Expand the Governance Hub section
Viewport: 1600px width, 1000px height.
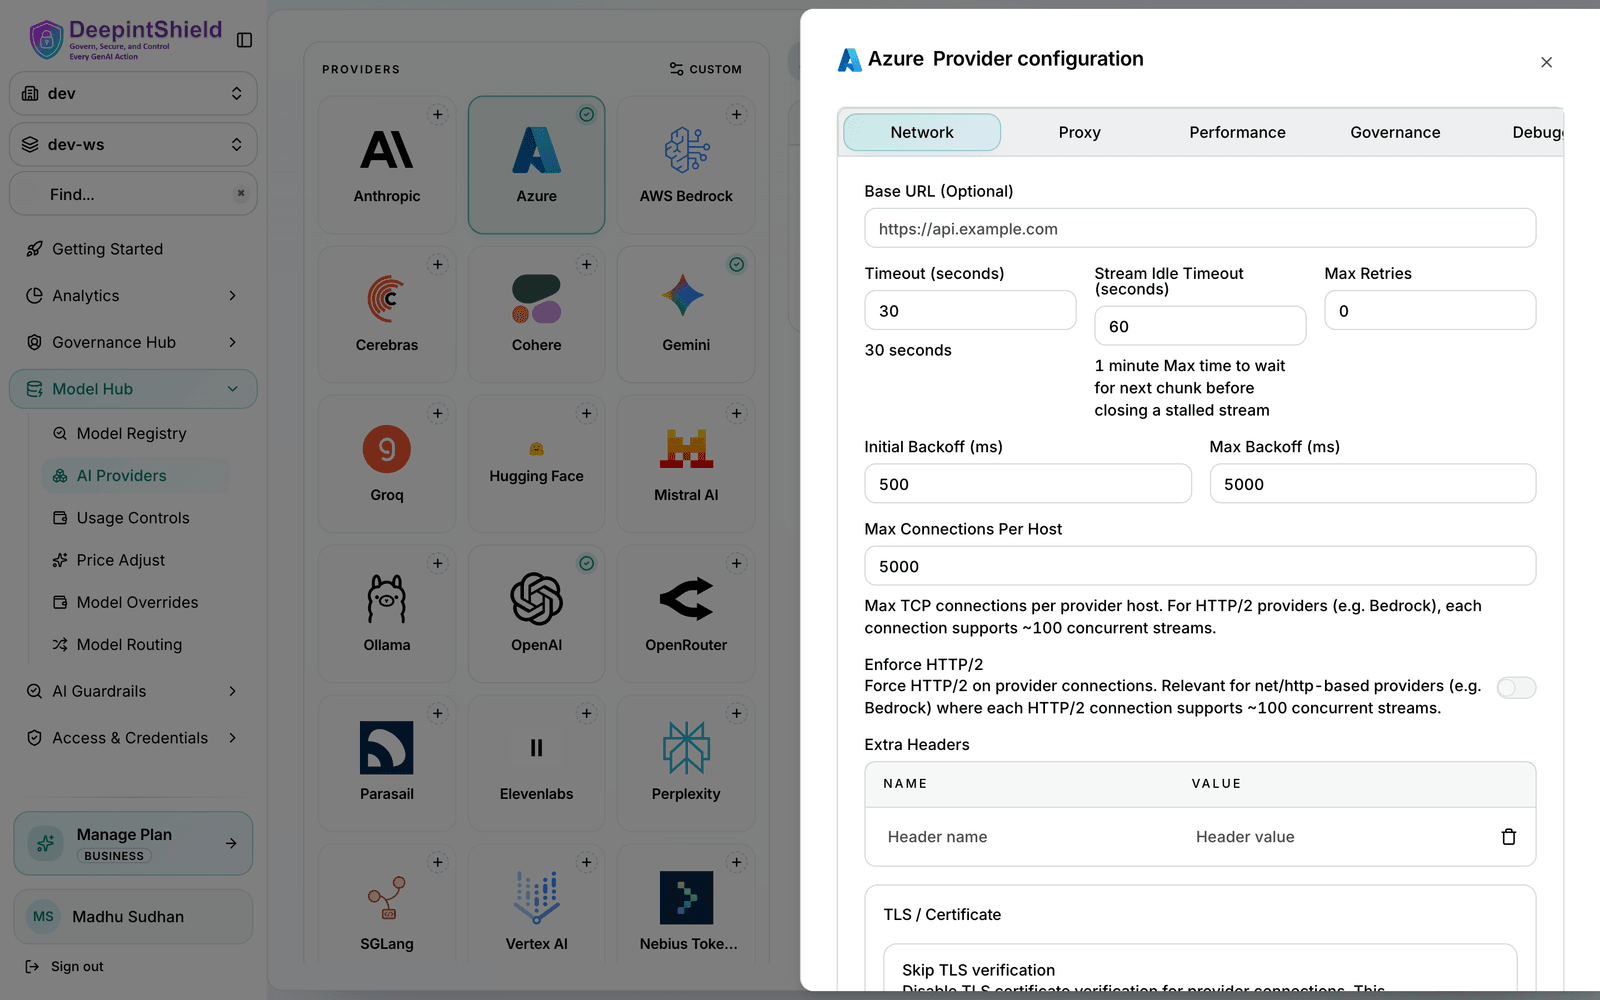tap(133, 342)
